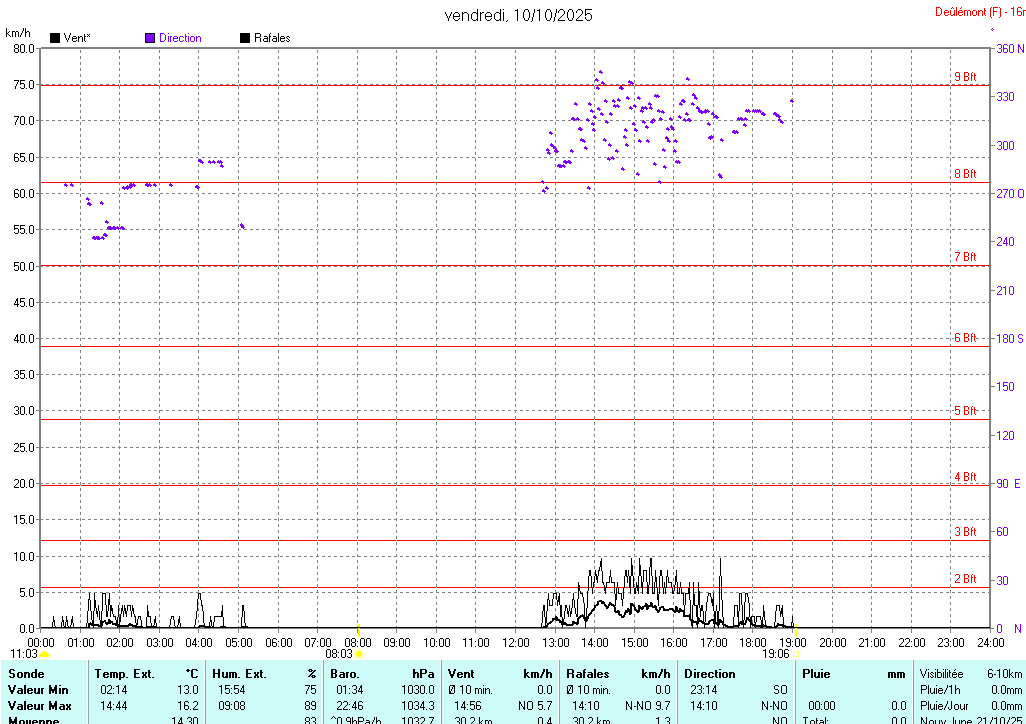The image size is (1026, 724).
Task: Click the yellow marker next to 11:03
Action: coord(44,654)
